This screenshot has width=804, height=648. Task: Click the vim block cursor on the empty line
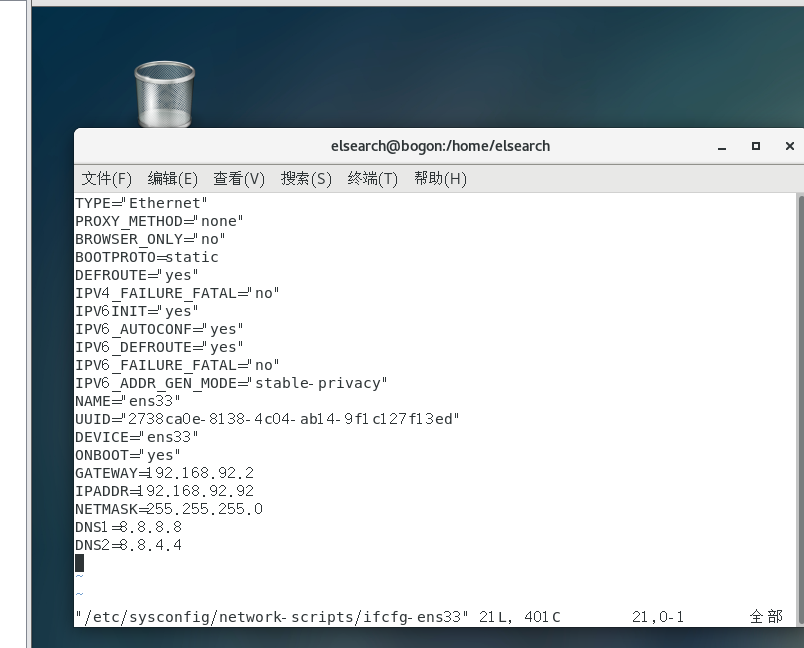(x=79, y=563)
